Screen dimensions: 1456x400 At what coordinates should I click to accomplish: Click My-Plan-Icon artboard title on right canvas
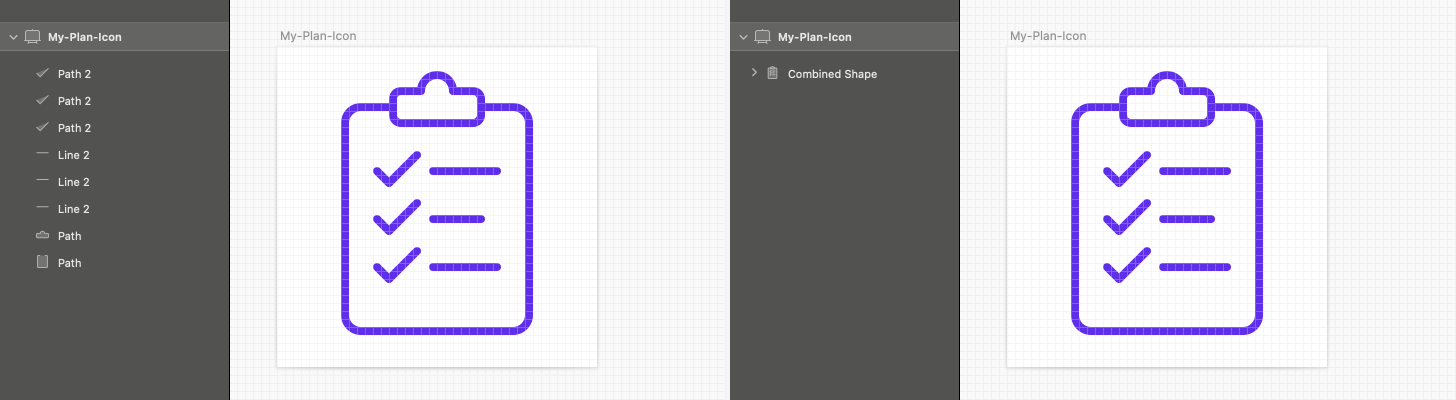1048,36
